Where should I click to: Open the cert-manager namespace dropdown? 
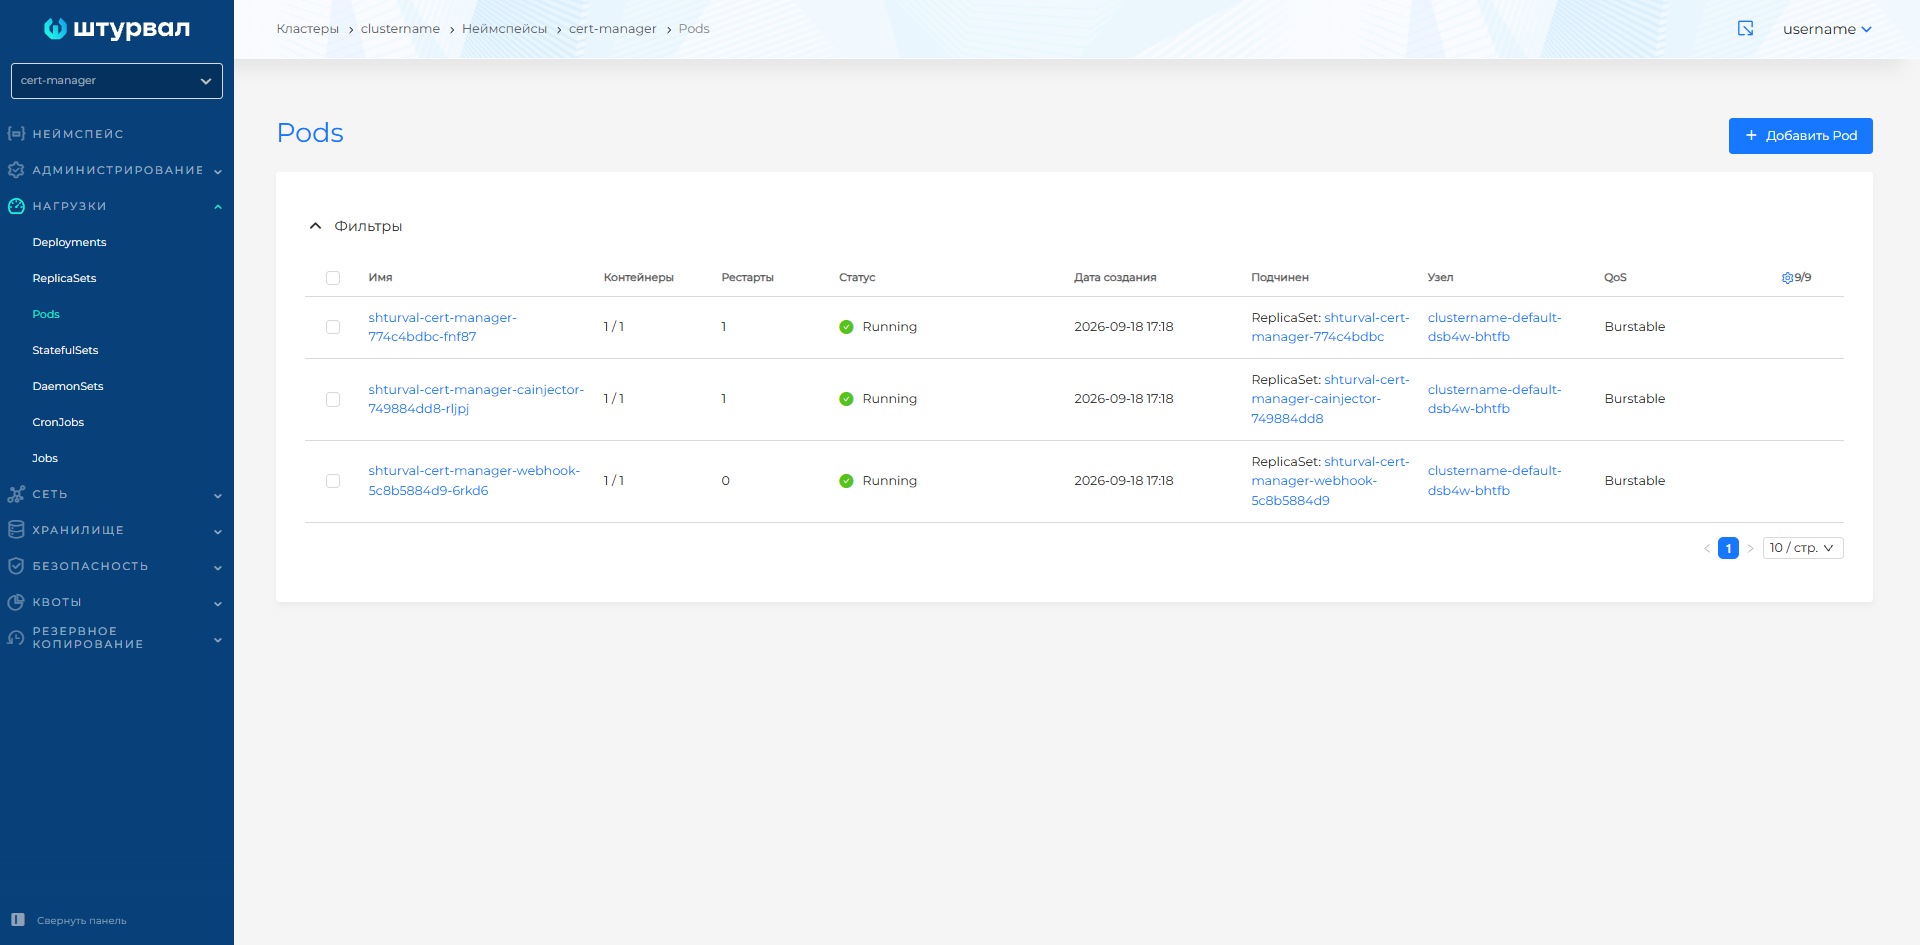coord(117,81)
